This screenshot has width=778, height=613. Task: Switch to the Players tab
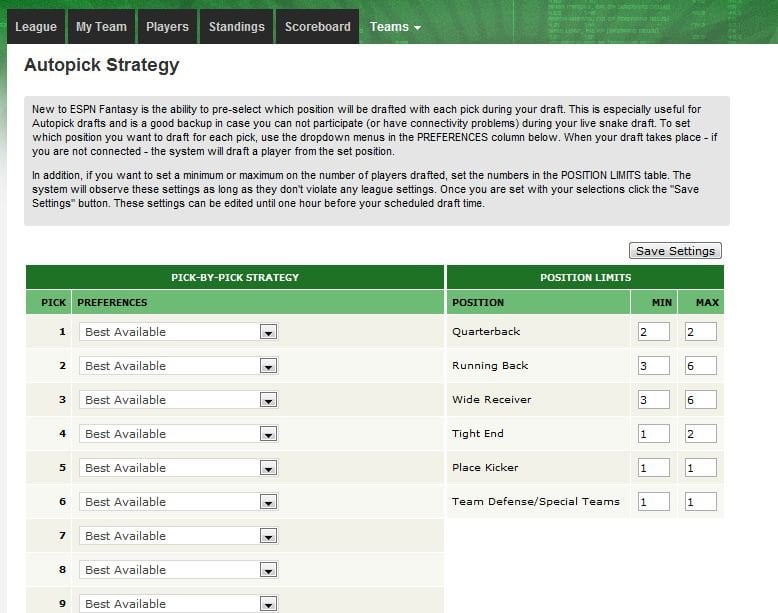[x=167, y=27]
